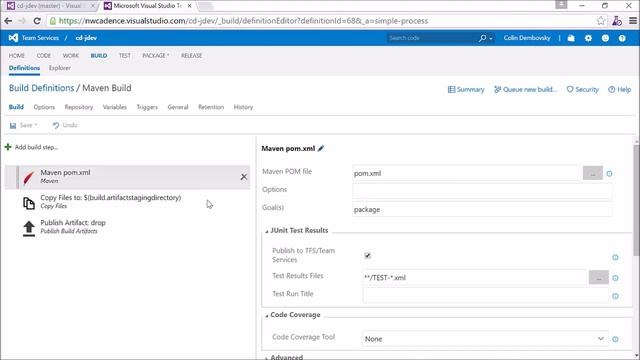Viewport: 640px width, 360px height.
Task: Open the search scope dropdown arrow
Action: (x=491, y=38)
